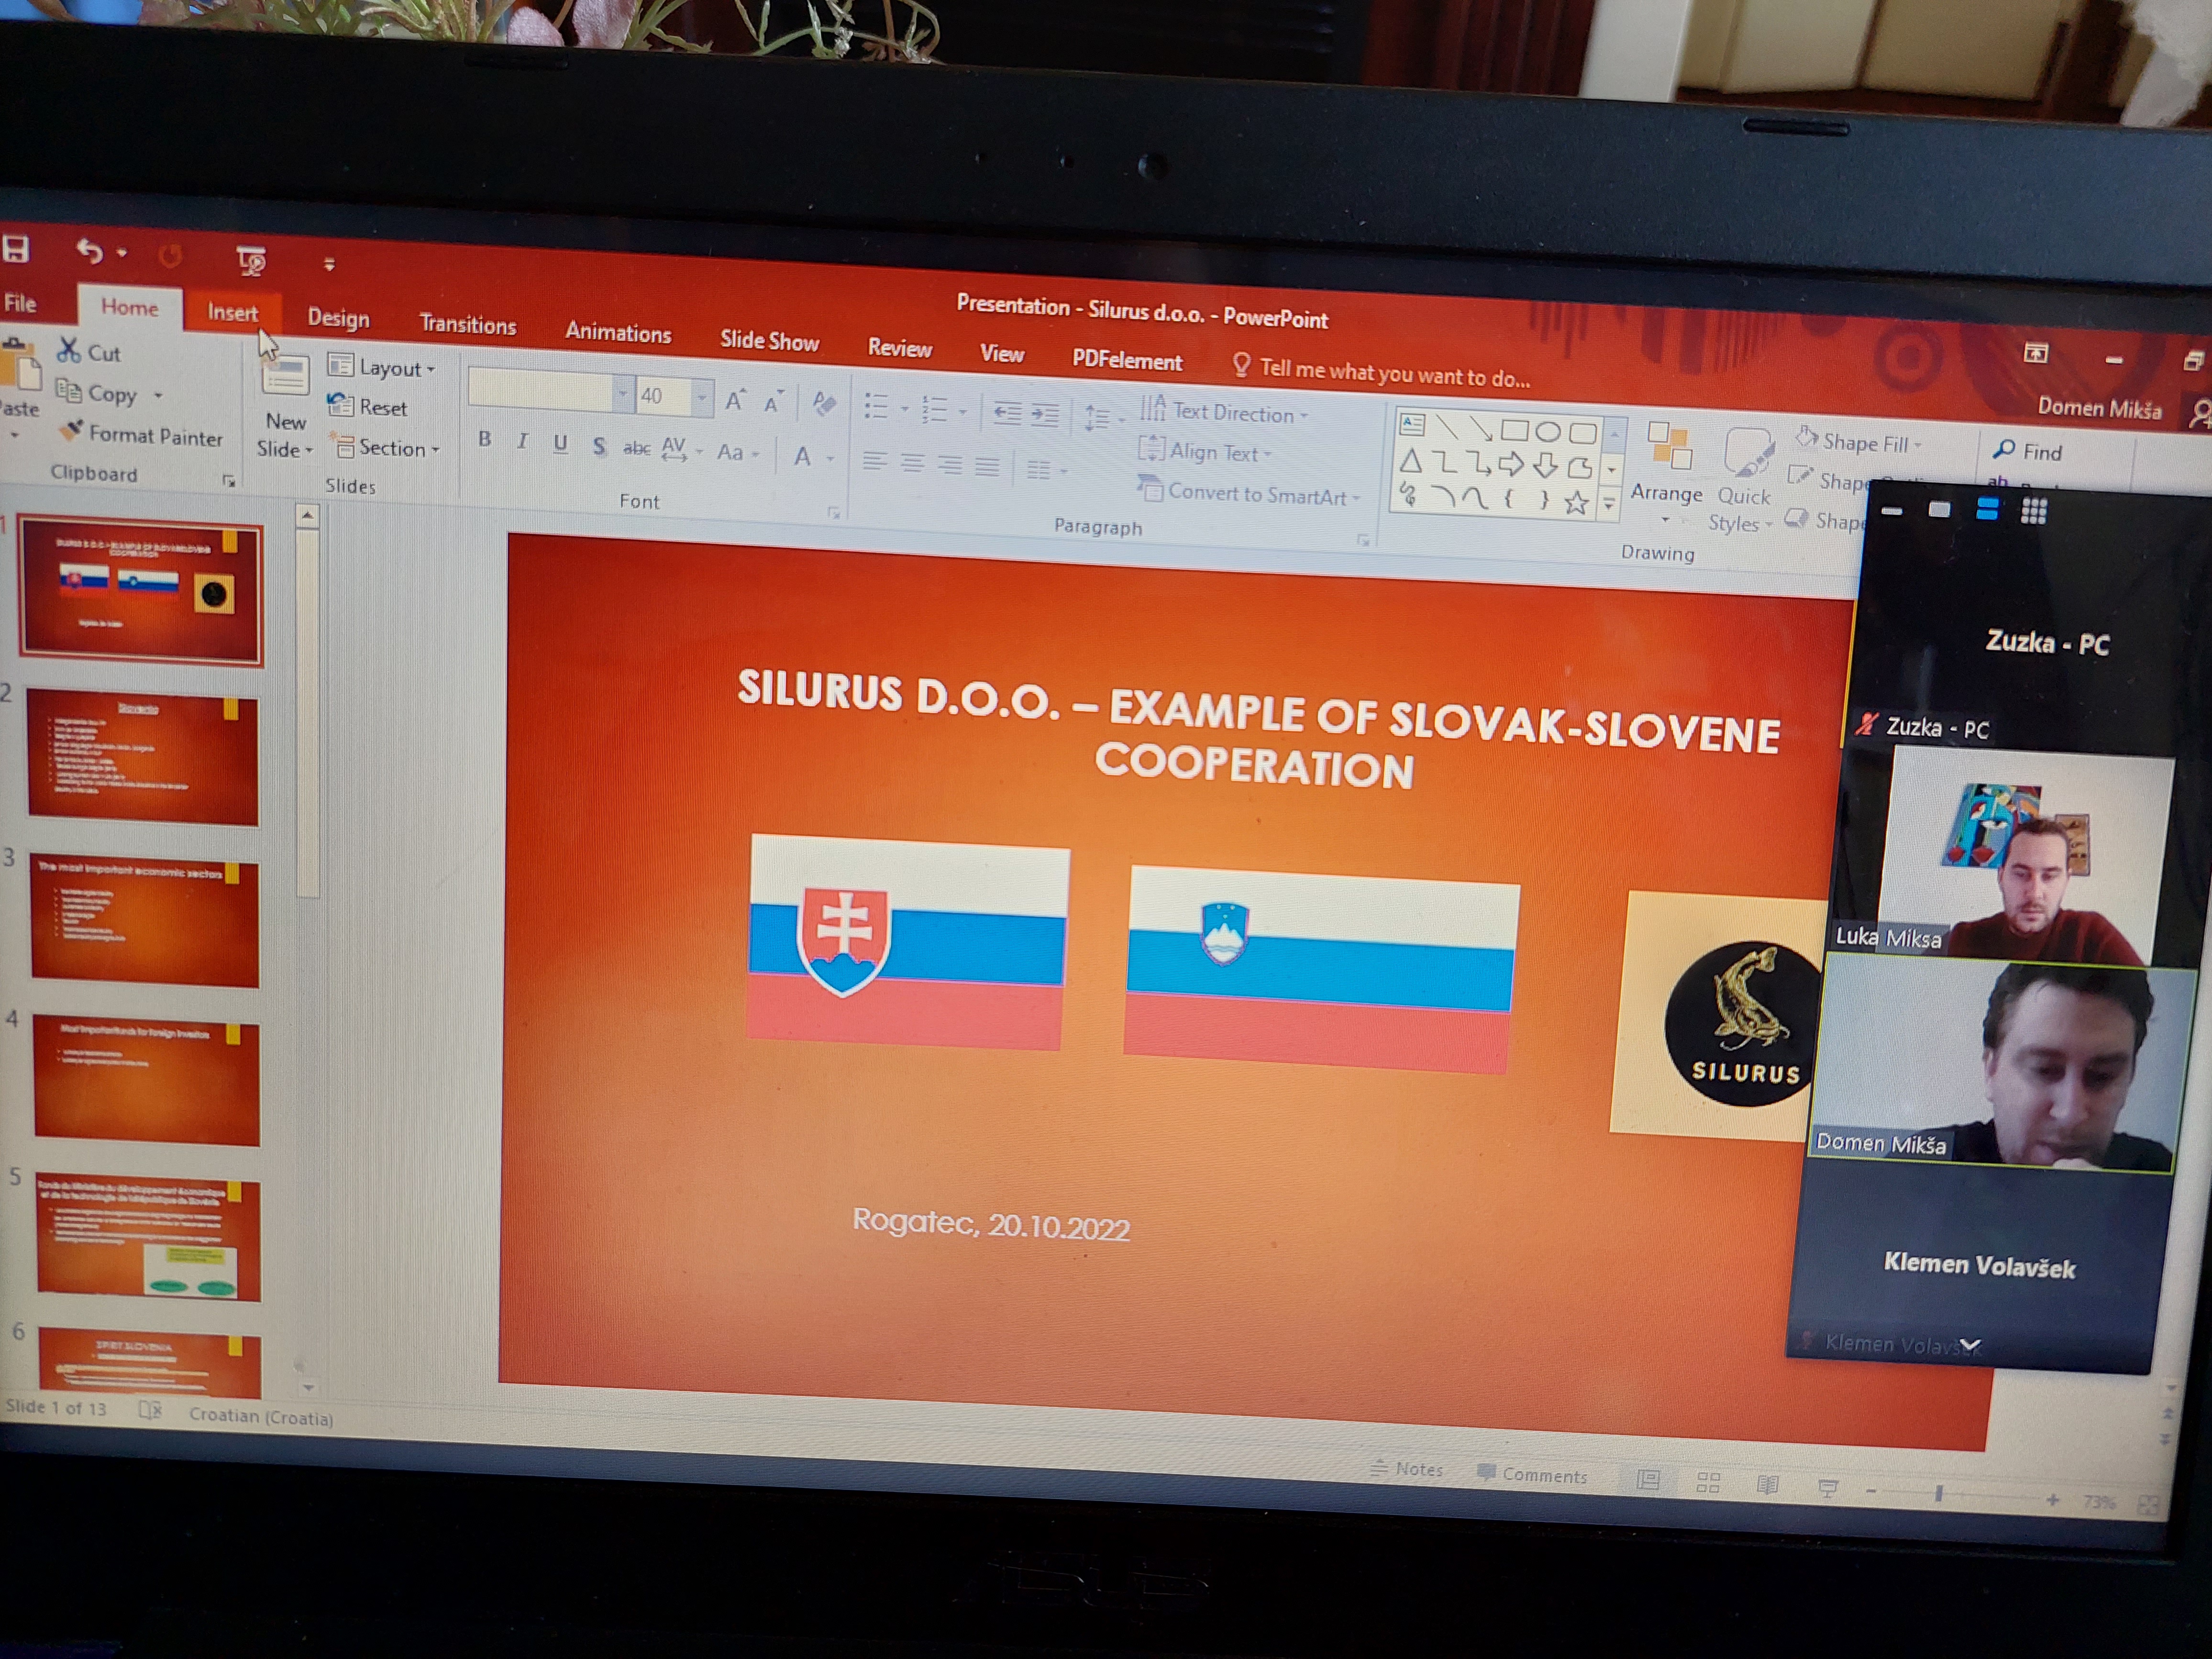
Task: Click slide panel scrollbar up arrow
Action: [307, 516]
